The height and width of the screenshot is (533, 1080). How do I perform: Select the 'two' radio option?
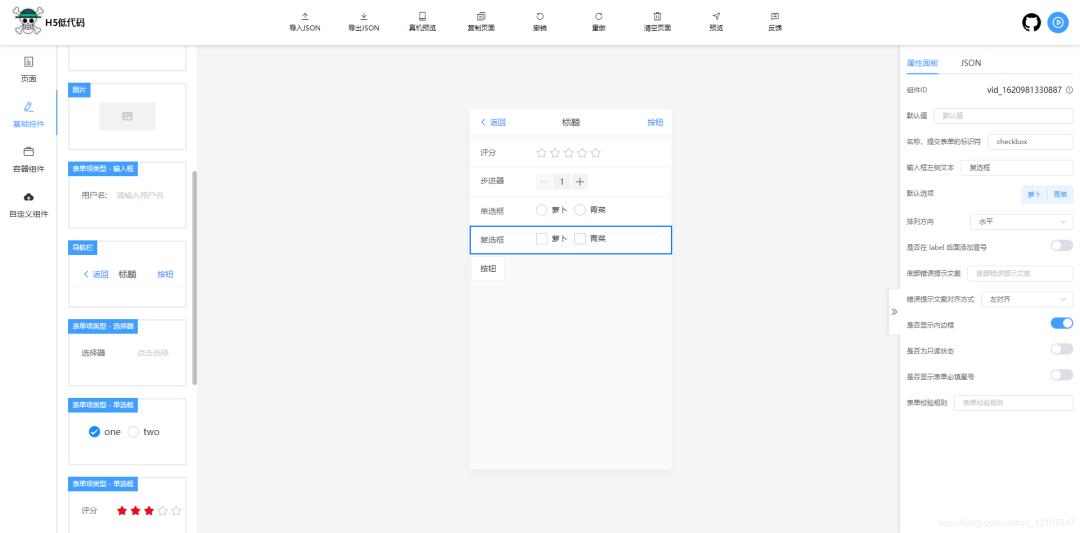(134, 432)
